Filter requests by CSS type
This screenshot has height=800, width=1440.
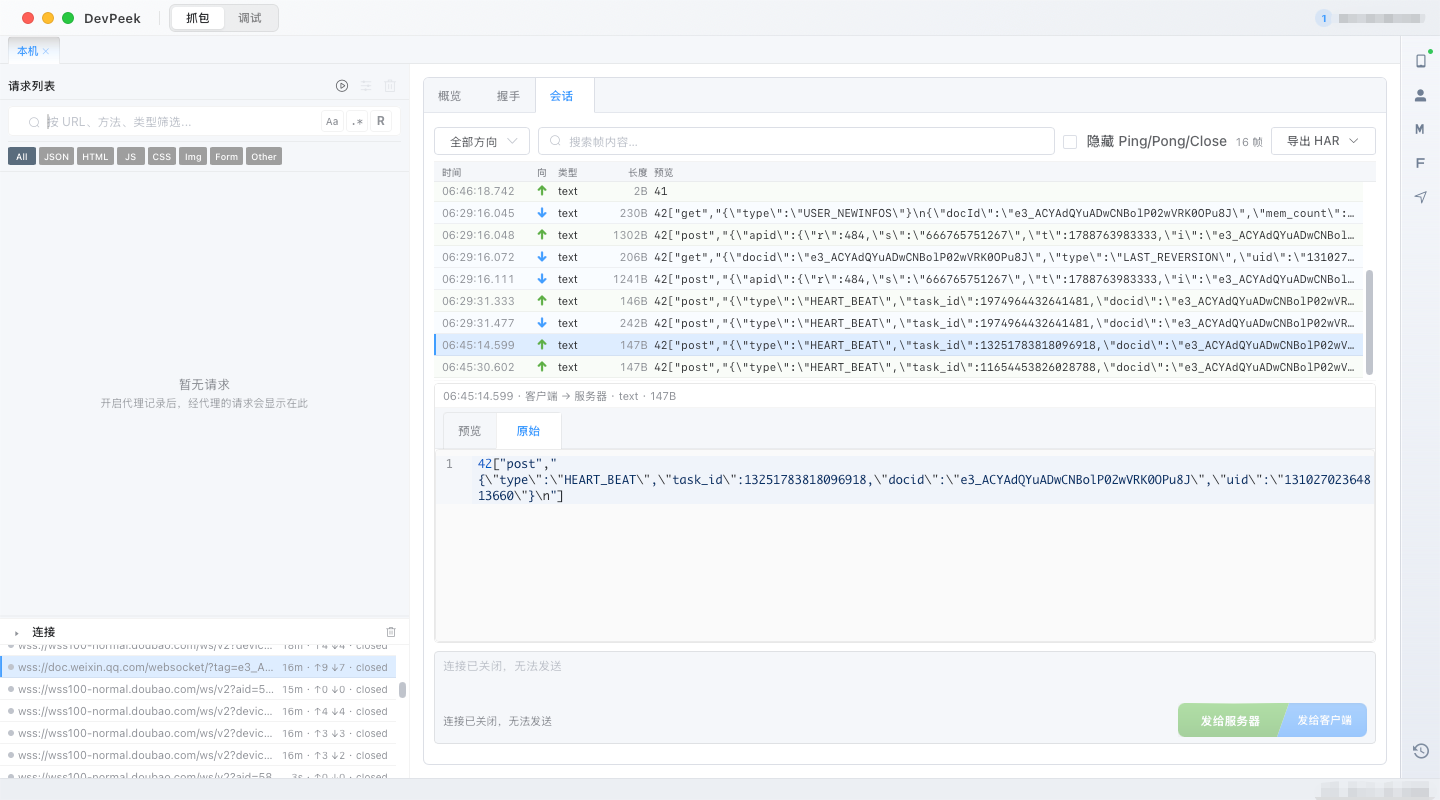(x=161, y=156)
